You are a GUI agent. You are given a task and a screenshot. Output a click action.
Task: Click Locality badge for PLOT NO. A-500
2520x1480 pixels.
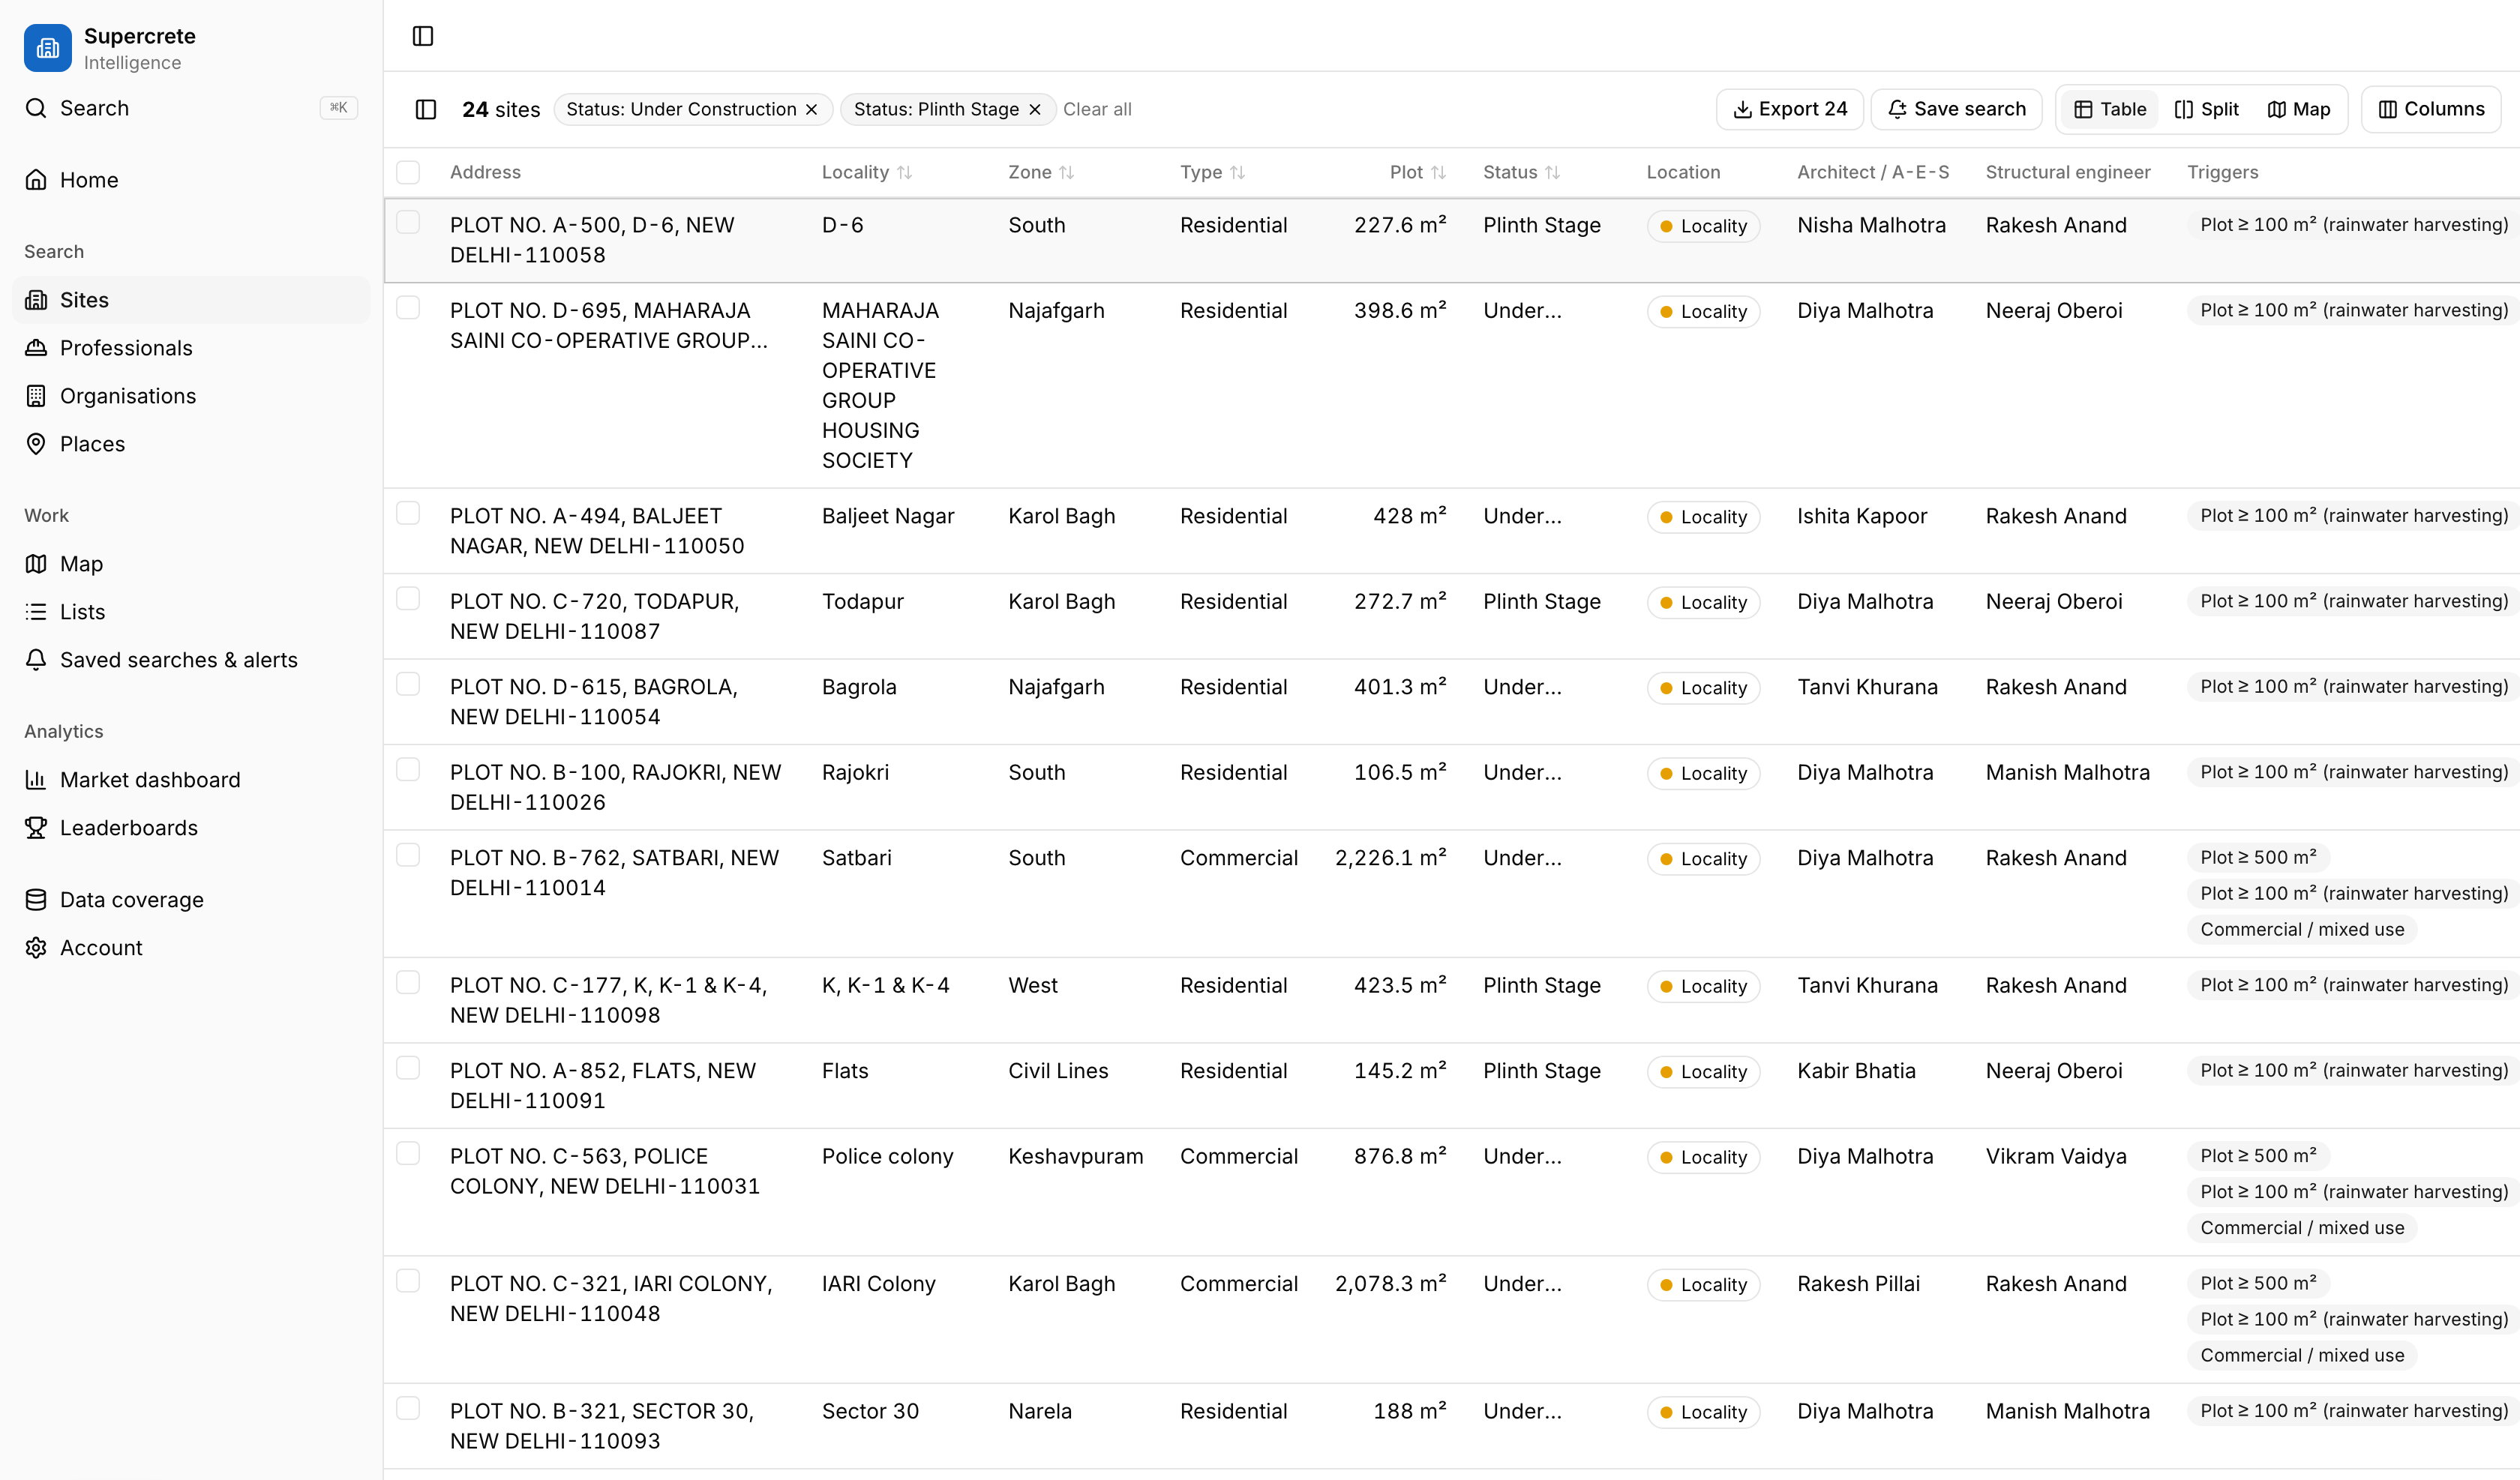click(x=1703, y=226)
